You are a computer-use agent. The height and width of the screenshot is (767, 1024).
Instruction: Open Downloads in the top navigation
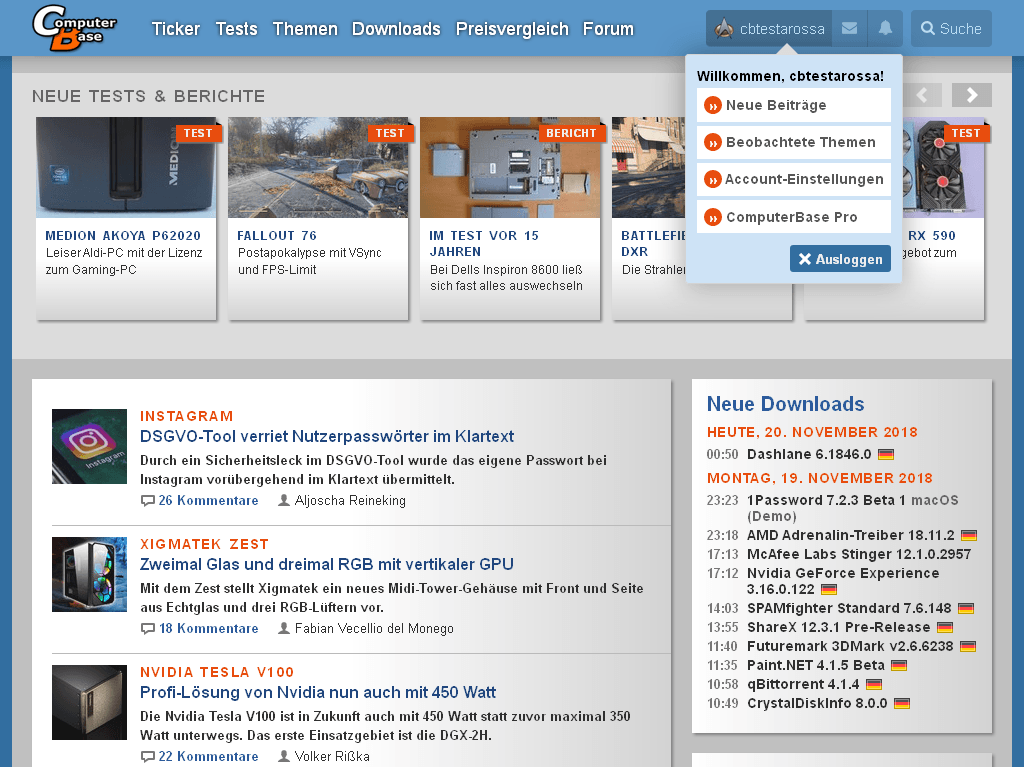click(396, 29)
